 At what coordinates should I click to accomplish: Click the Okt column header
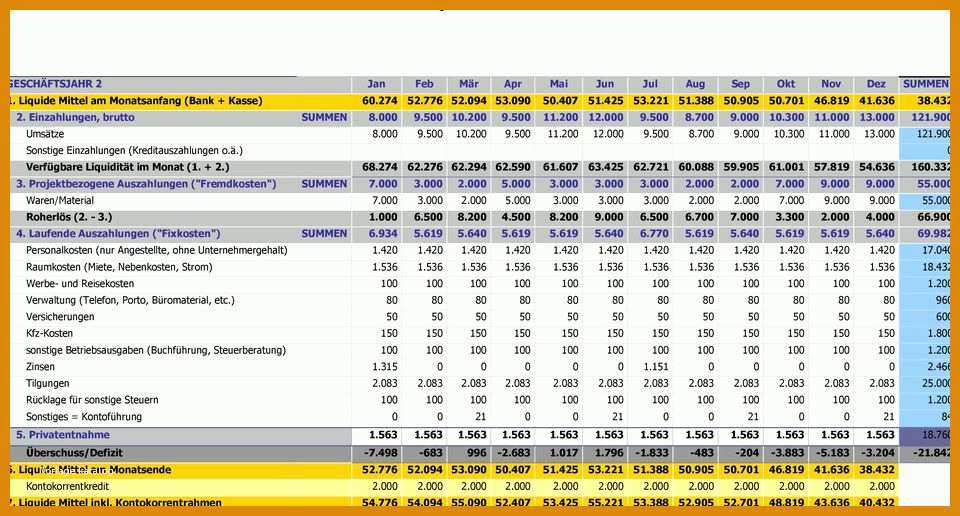[x=786, y=84]
